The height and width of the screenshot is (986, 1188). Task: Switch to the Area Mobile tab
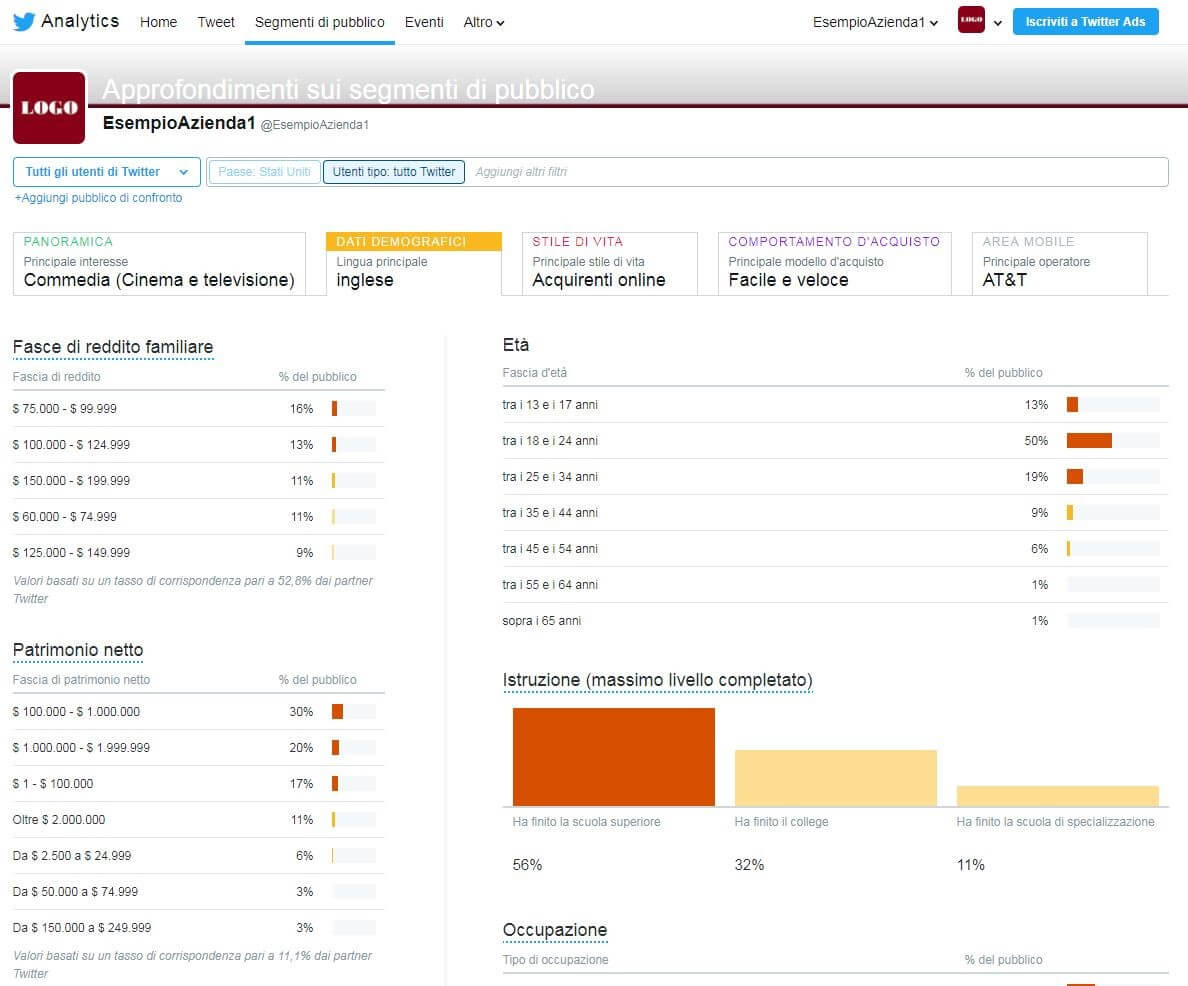click(x=1059, y=264)
